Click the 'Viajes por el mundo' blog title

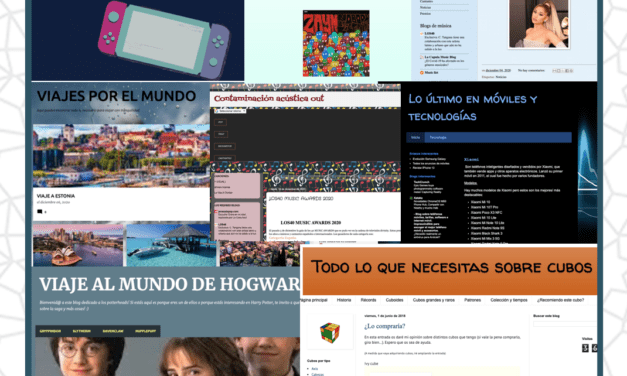coord(116,96)
